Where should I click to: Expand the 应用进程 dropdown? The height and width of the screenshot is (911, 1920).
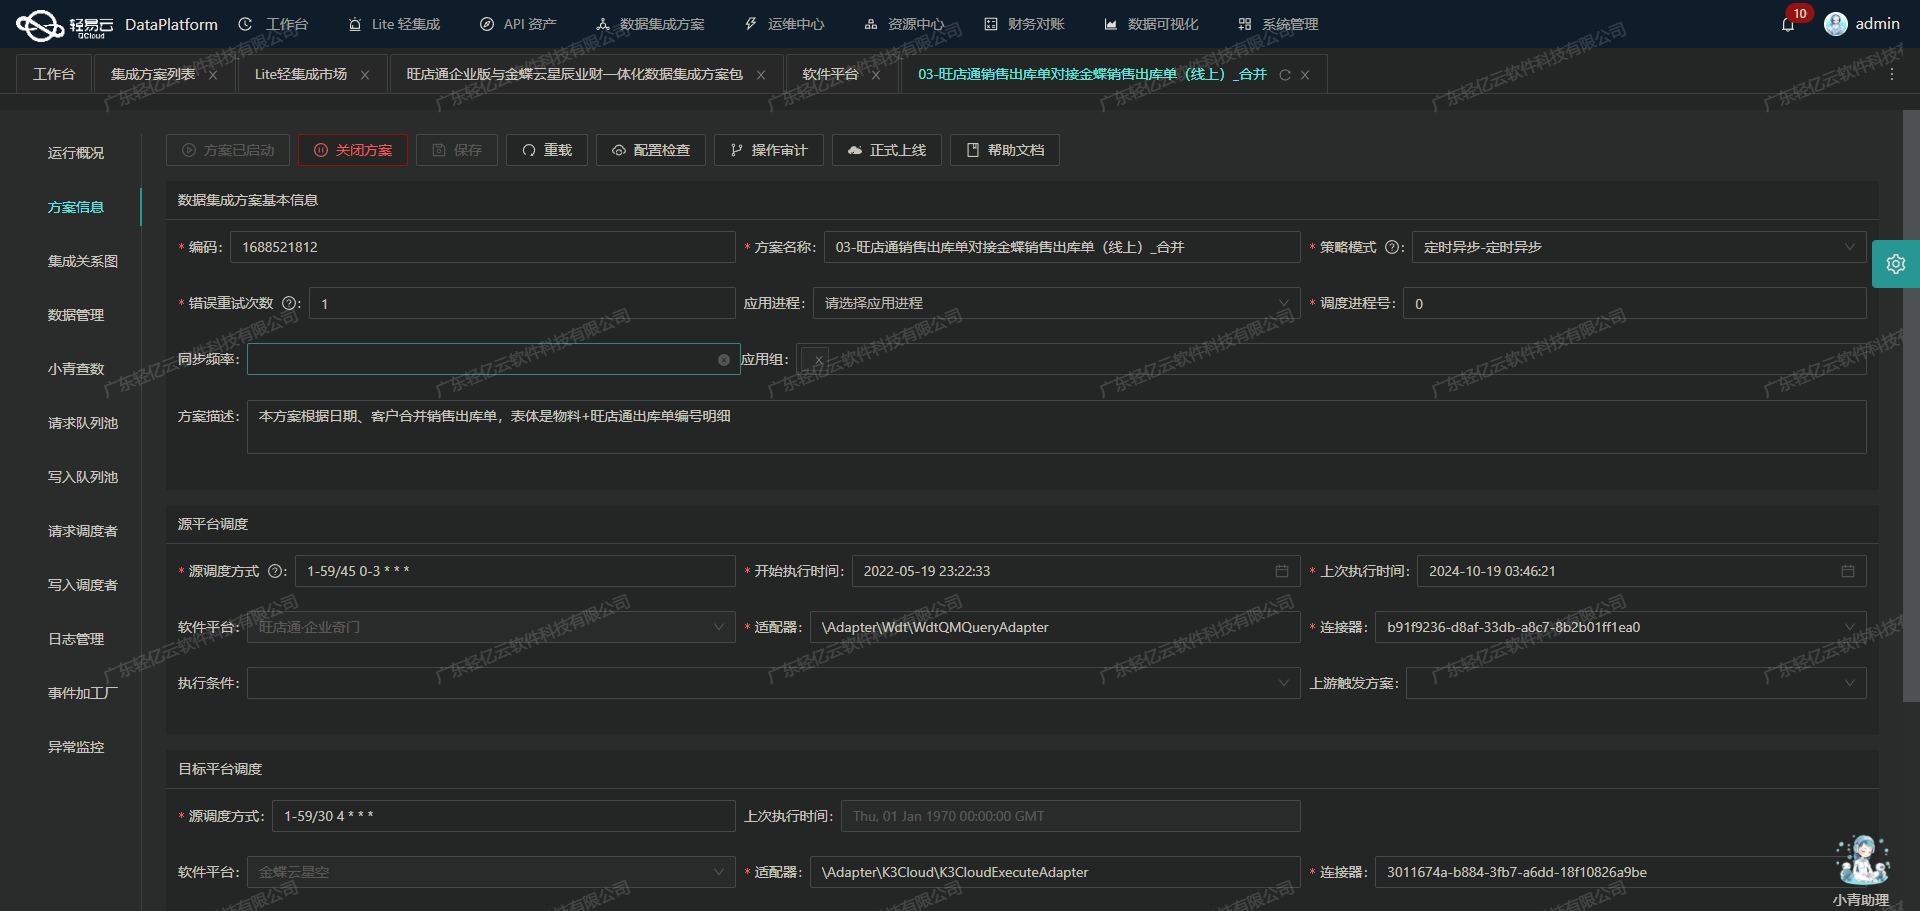pyautogui.click(x=1057, y=303)
